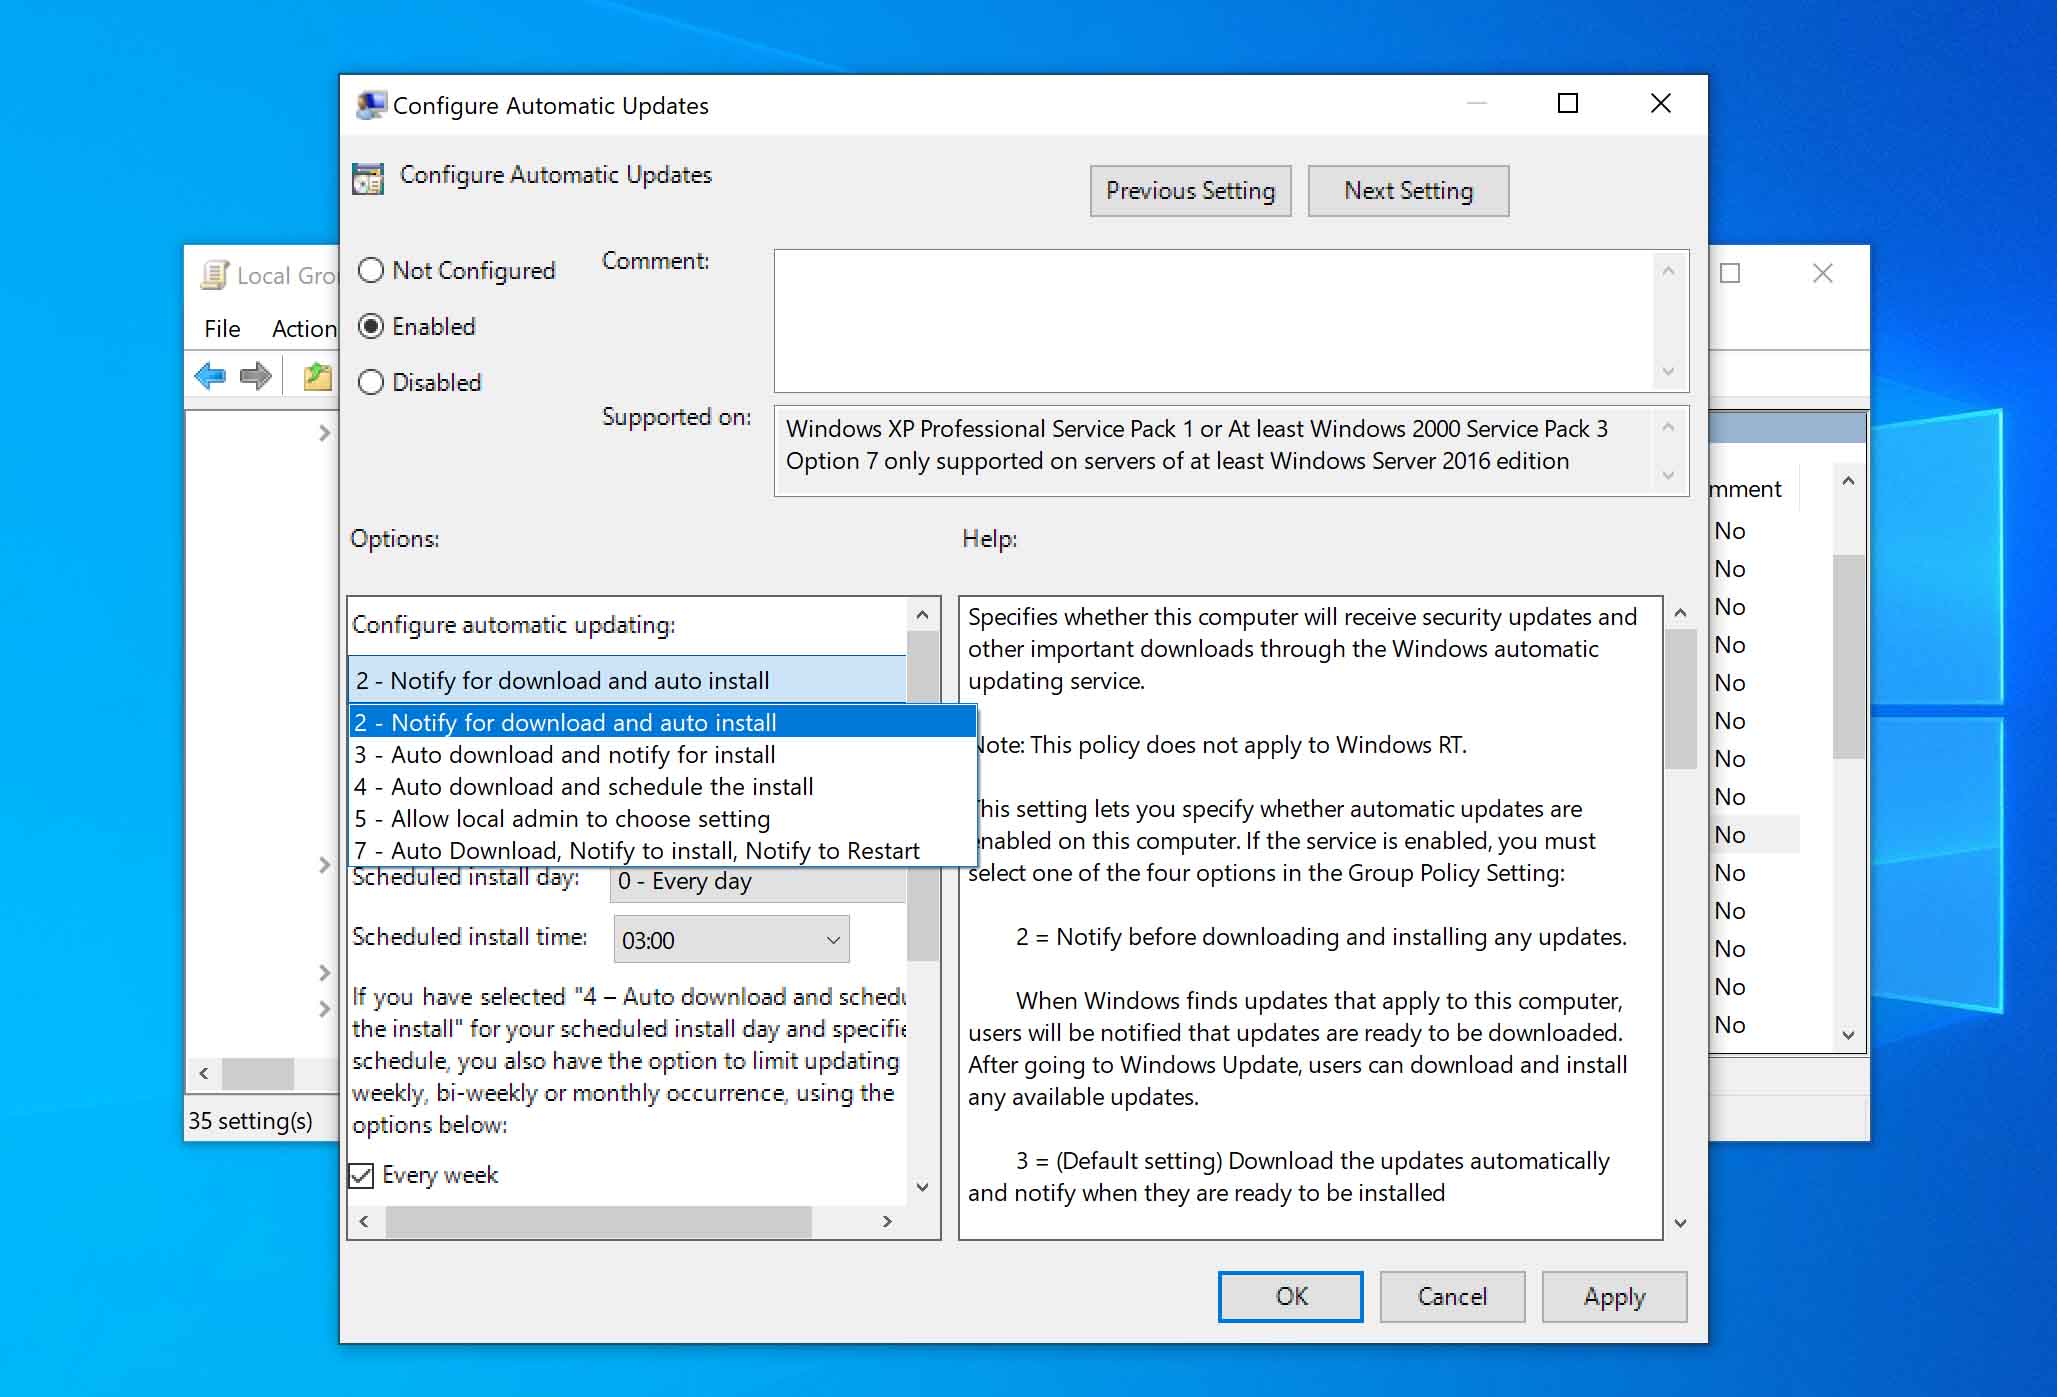The height and width of the screenshot is (1397, 2057).
Task: Click the highlighted No row in Group Policy Editor list
Action: pyautogui.click(x=1755, y=834)
